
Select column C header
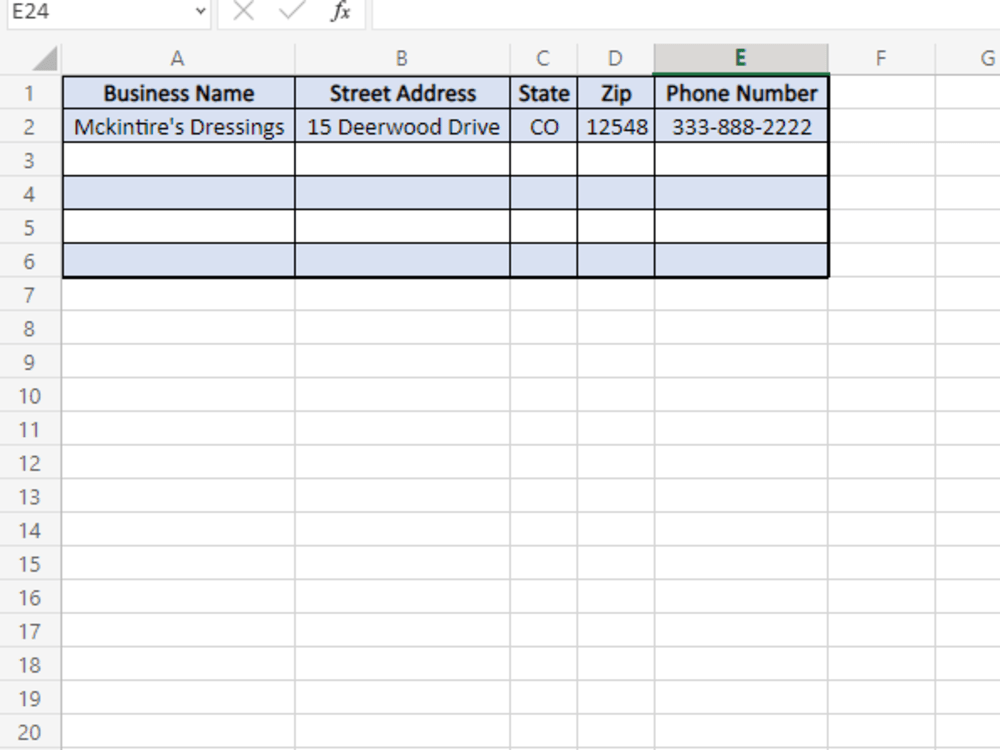coord(543,59)
